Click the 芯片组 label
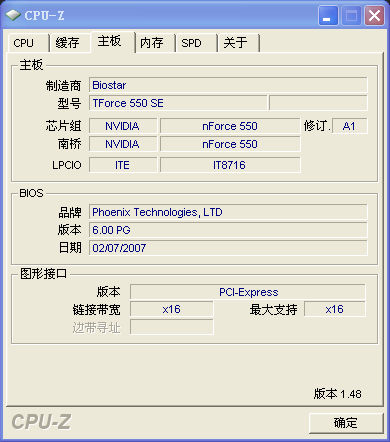Viewport: 390px width, 442px height. tap(63, 126)
